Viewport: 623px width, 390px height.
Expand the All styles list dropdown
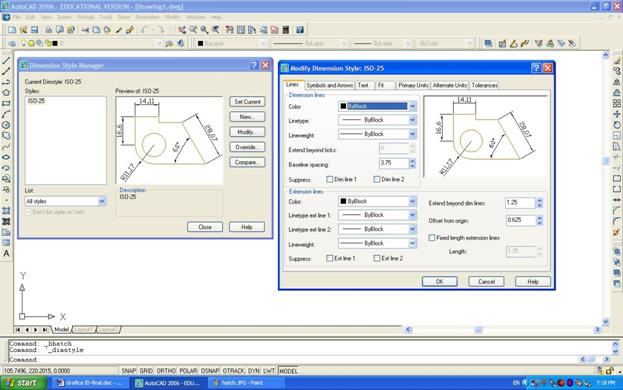(x=66, y=201)
